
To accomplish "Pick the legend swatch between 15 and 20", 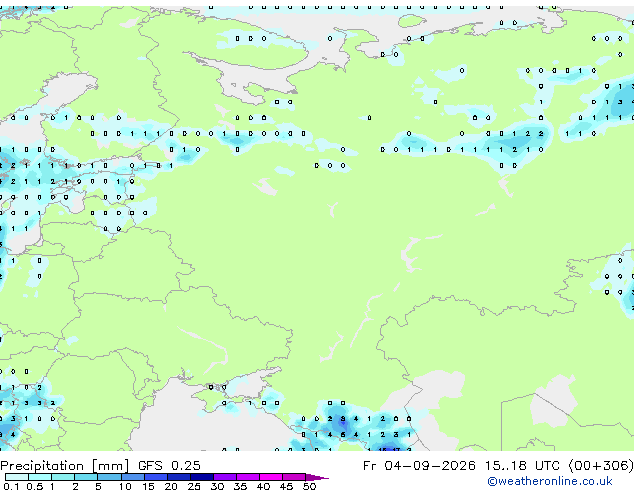I will click(x=156, y=477).
